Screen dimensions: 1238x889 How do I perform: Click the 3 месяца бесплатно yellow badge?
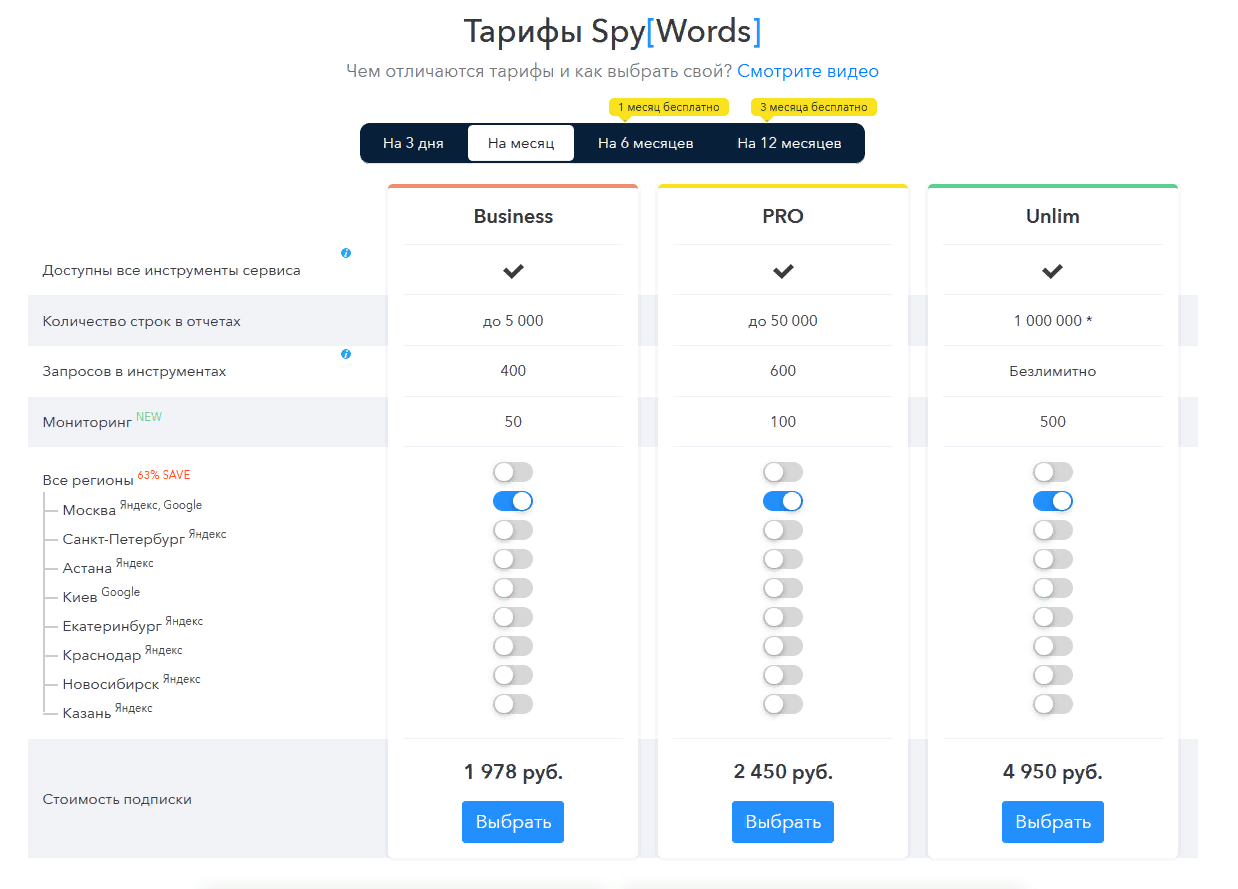(x=814, y=107)
